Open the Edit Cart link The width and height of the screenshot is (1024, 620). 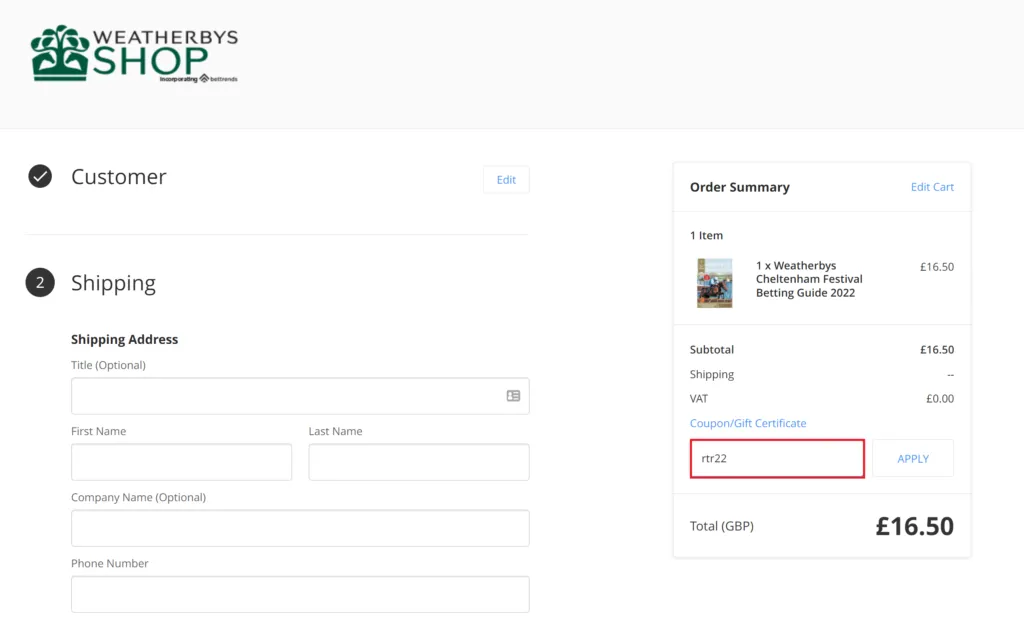point(932,187)
